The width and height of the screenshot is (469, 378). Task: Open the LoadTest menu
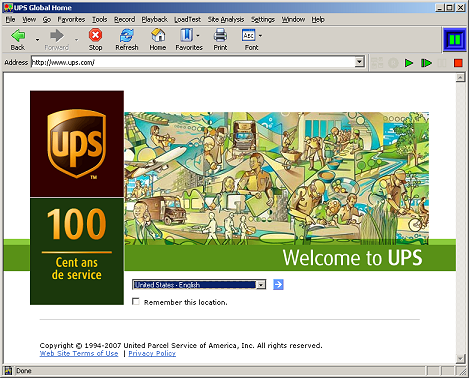click(187, 20)
